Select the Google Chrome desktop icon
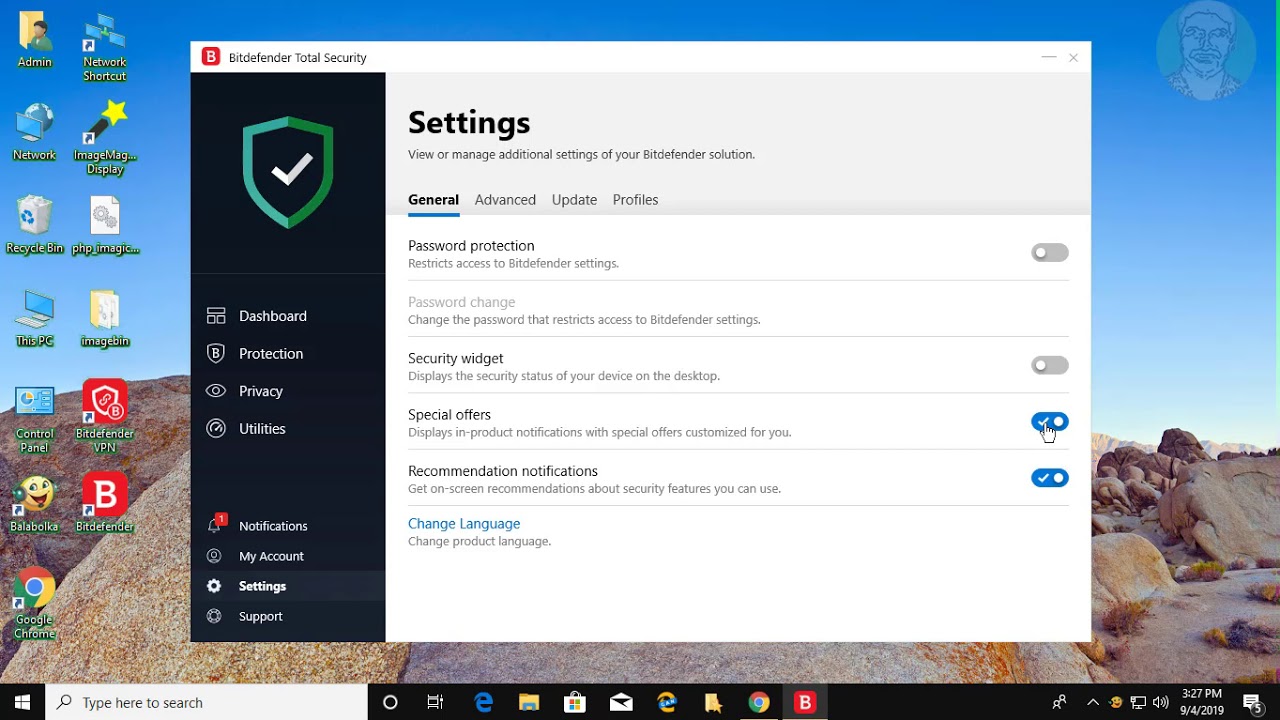 [34, 603]
